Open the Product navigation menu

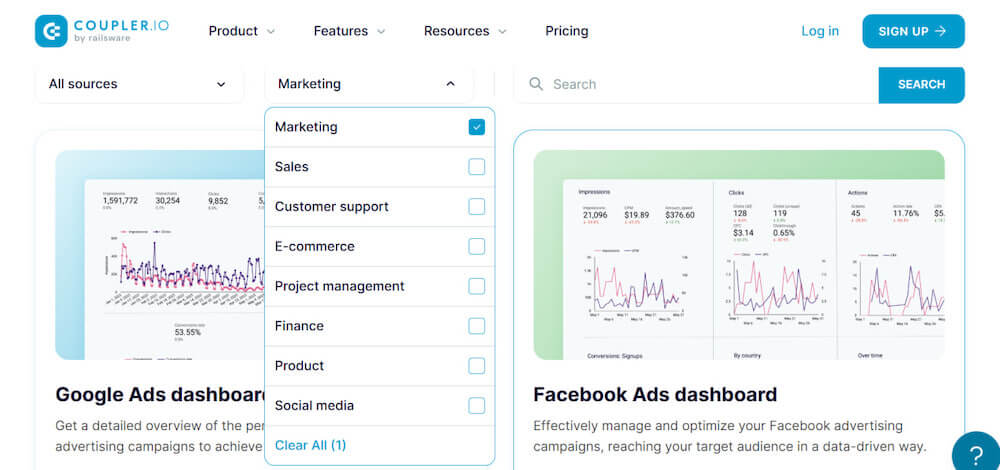[x=241, y=31]
